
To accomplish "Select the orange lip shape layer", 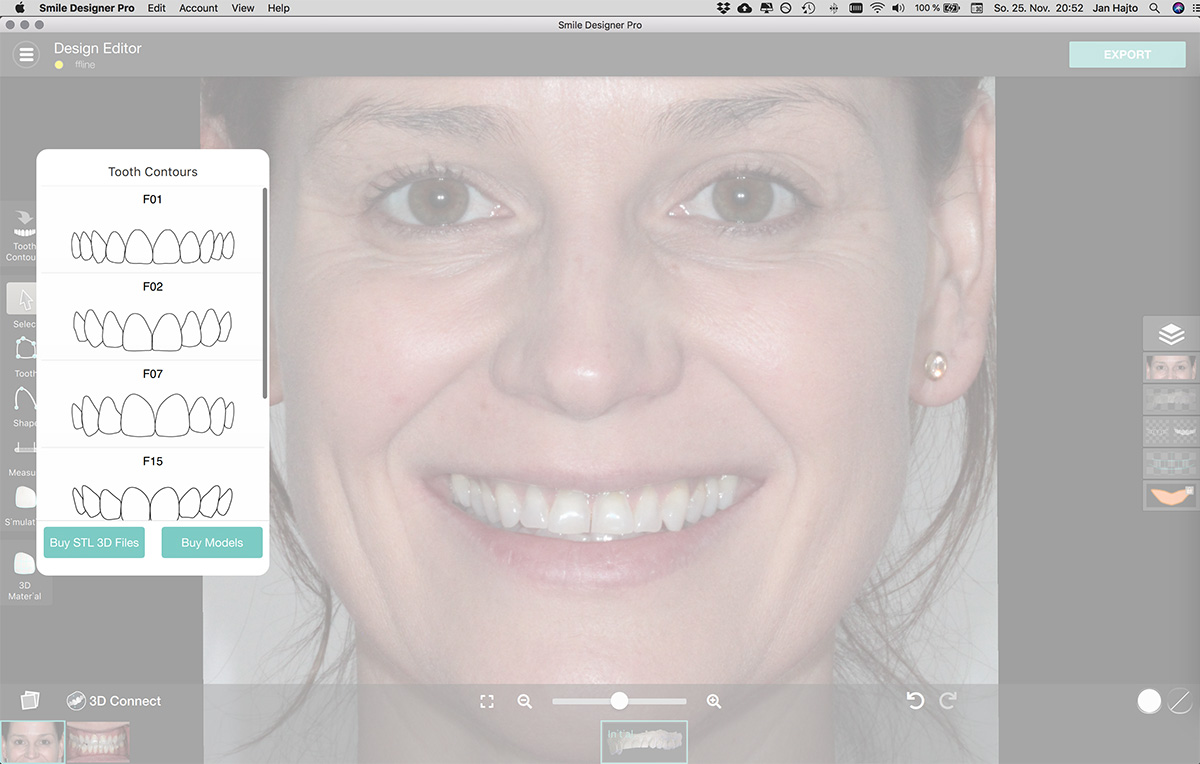I will coord(1171,495).
